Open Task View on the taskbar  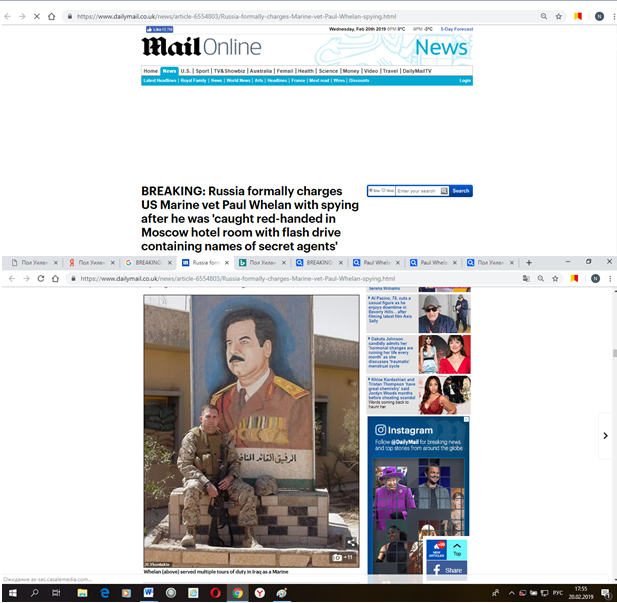tap(56, 593)
